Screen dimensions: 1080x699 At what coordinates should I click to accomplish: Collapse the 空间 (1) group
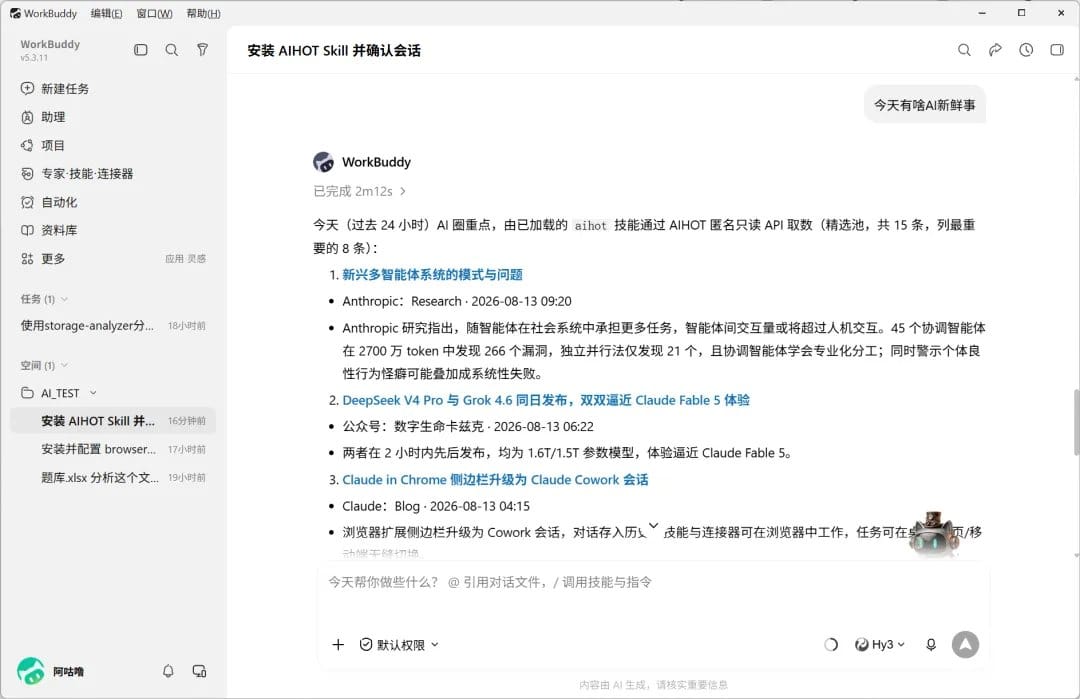point(44,365)
